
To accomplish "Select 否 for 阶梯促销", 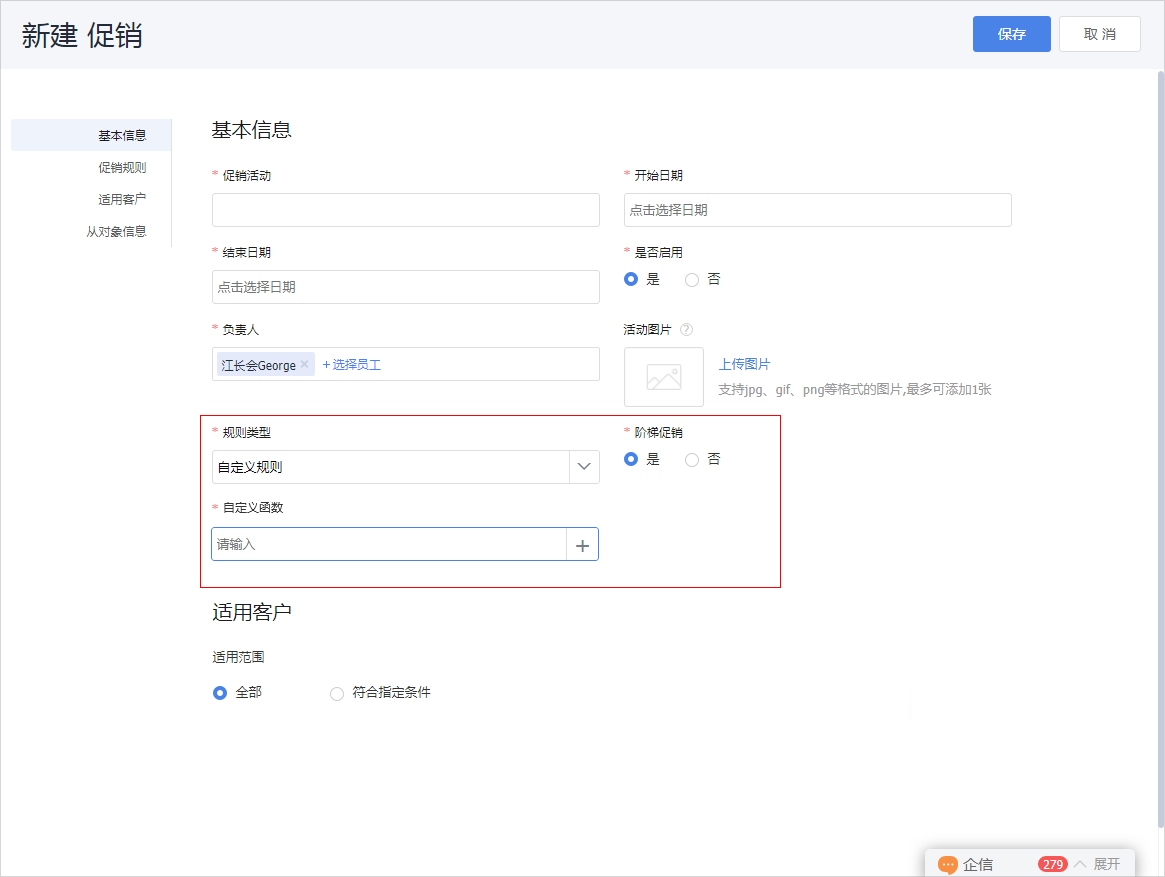I will (x=691, y=459).
